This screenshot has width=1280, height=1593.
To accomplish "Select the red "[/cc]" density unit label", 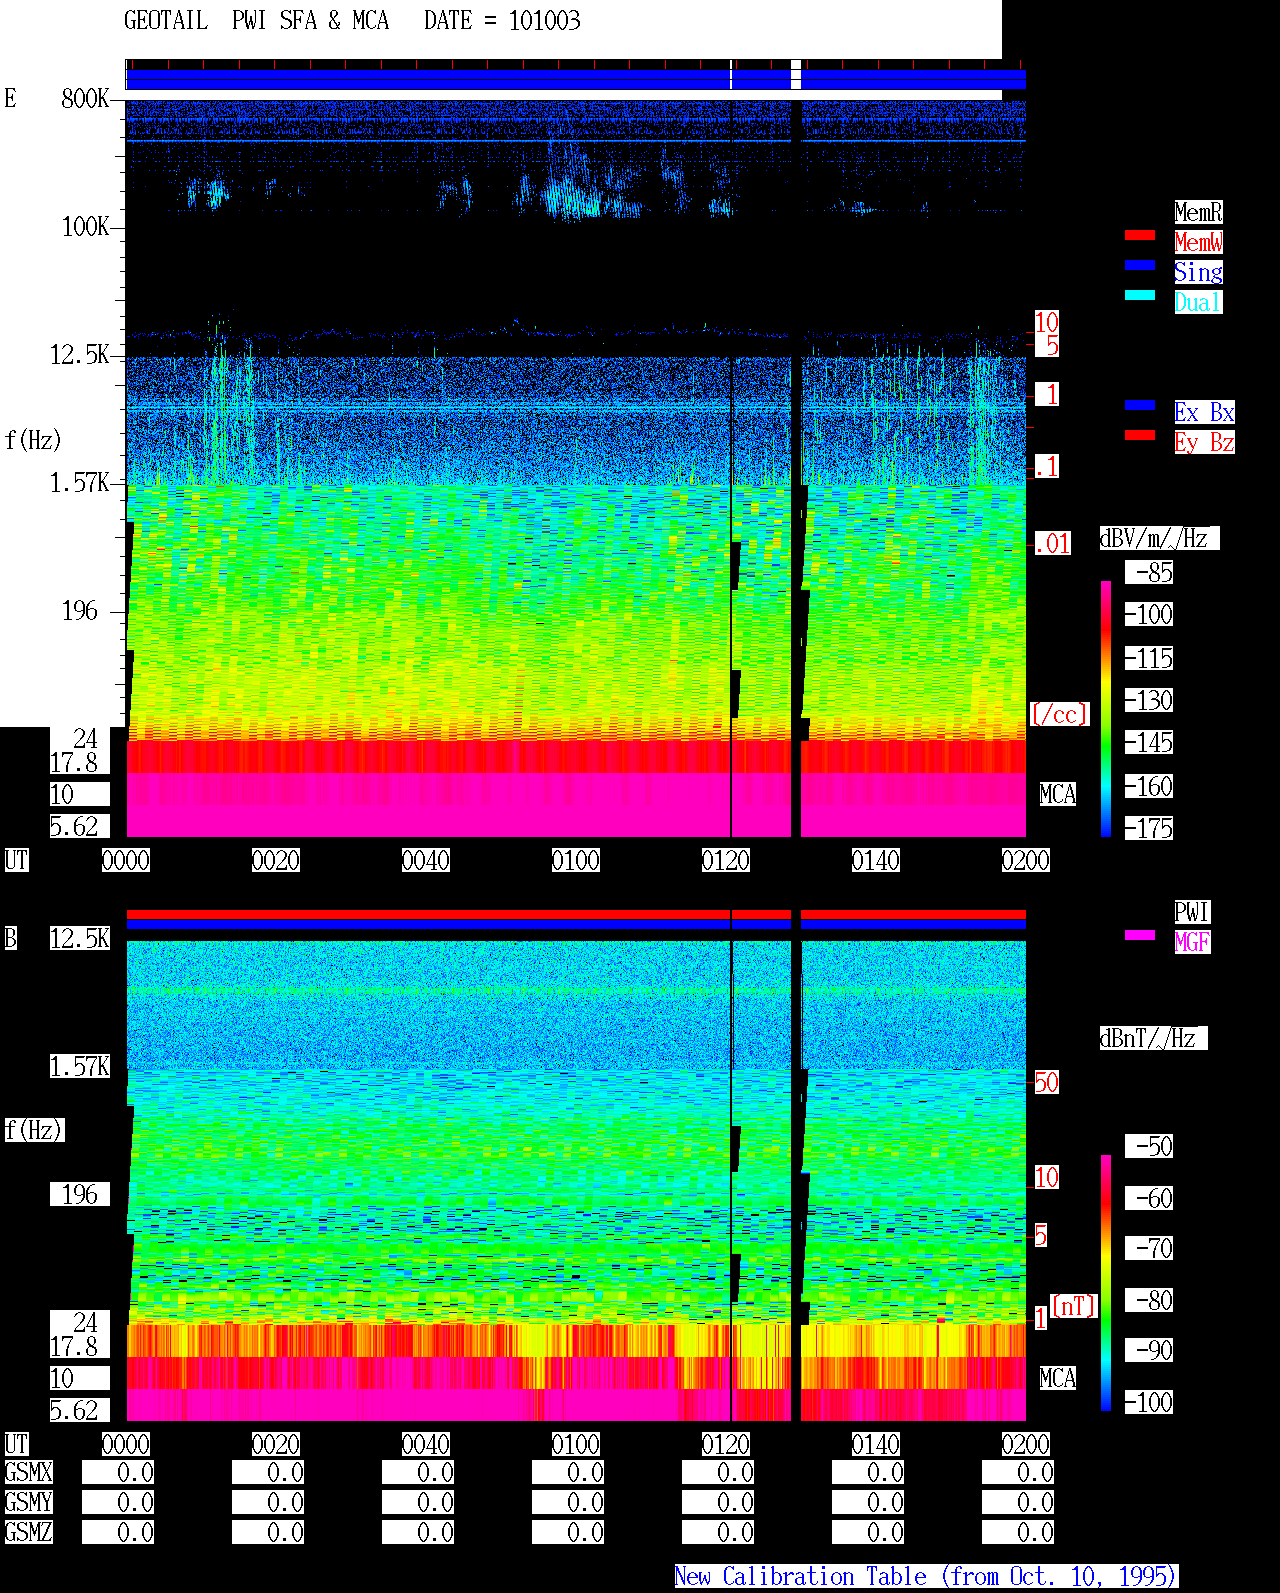I will [1059, 714].
